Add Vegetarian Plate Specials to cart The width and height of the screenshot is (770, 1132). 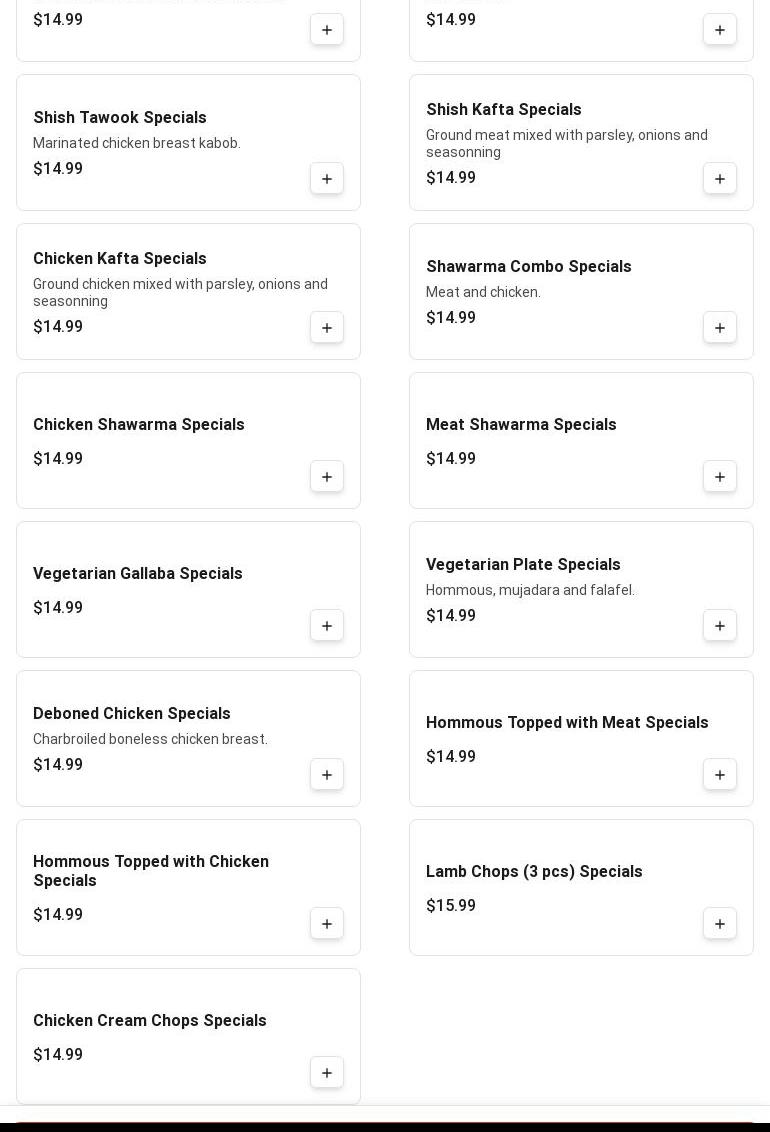[720, 626]
